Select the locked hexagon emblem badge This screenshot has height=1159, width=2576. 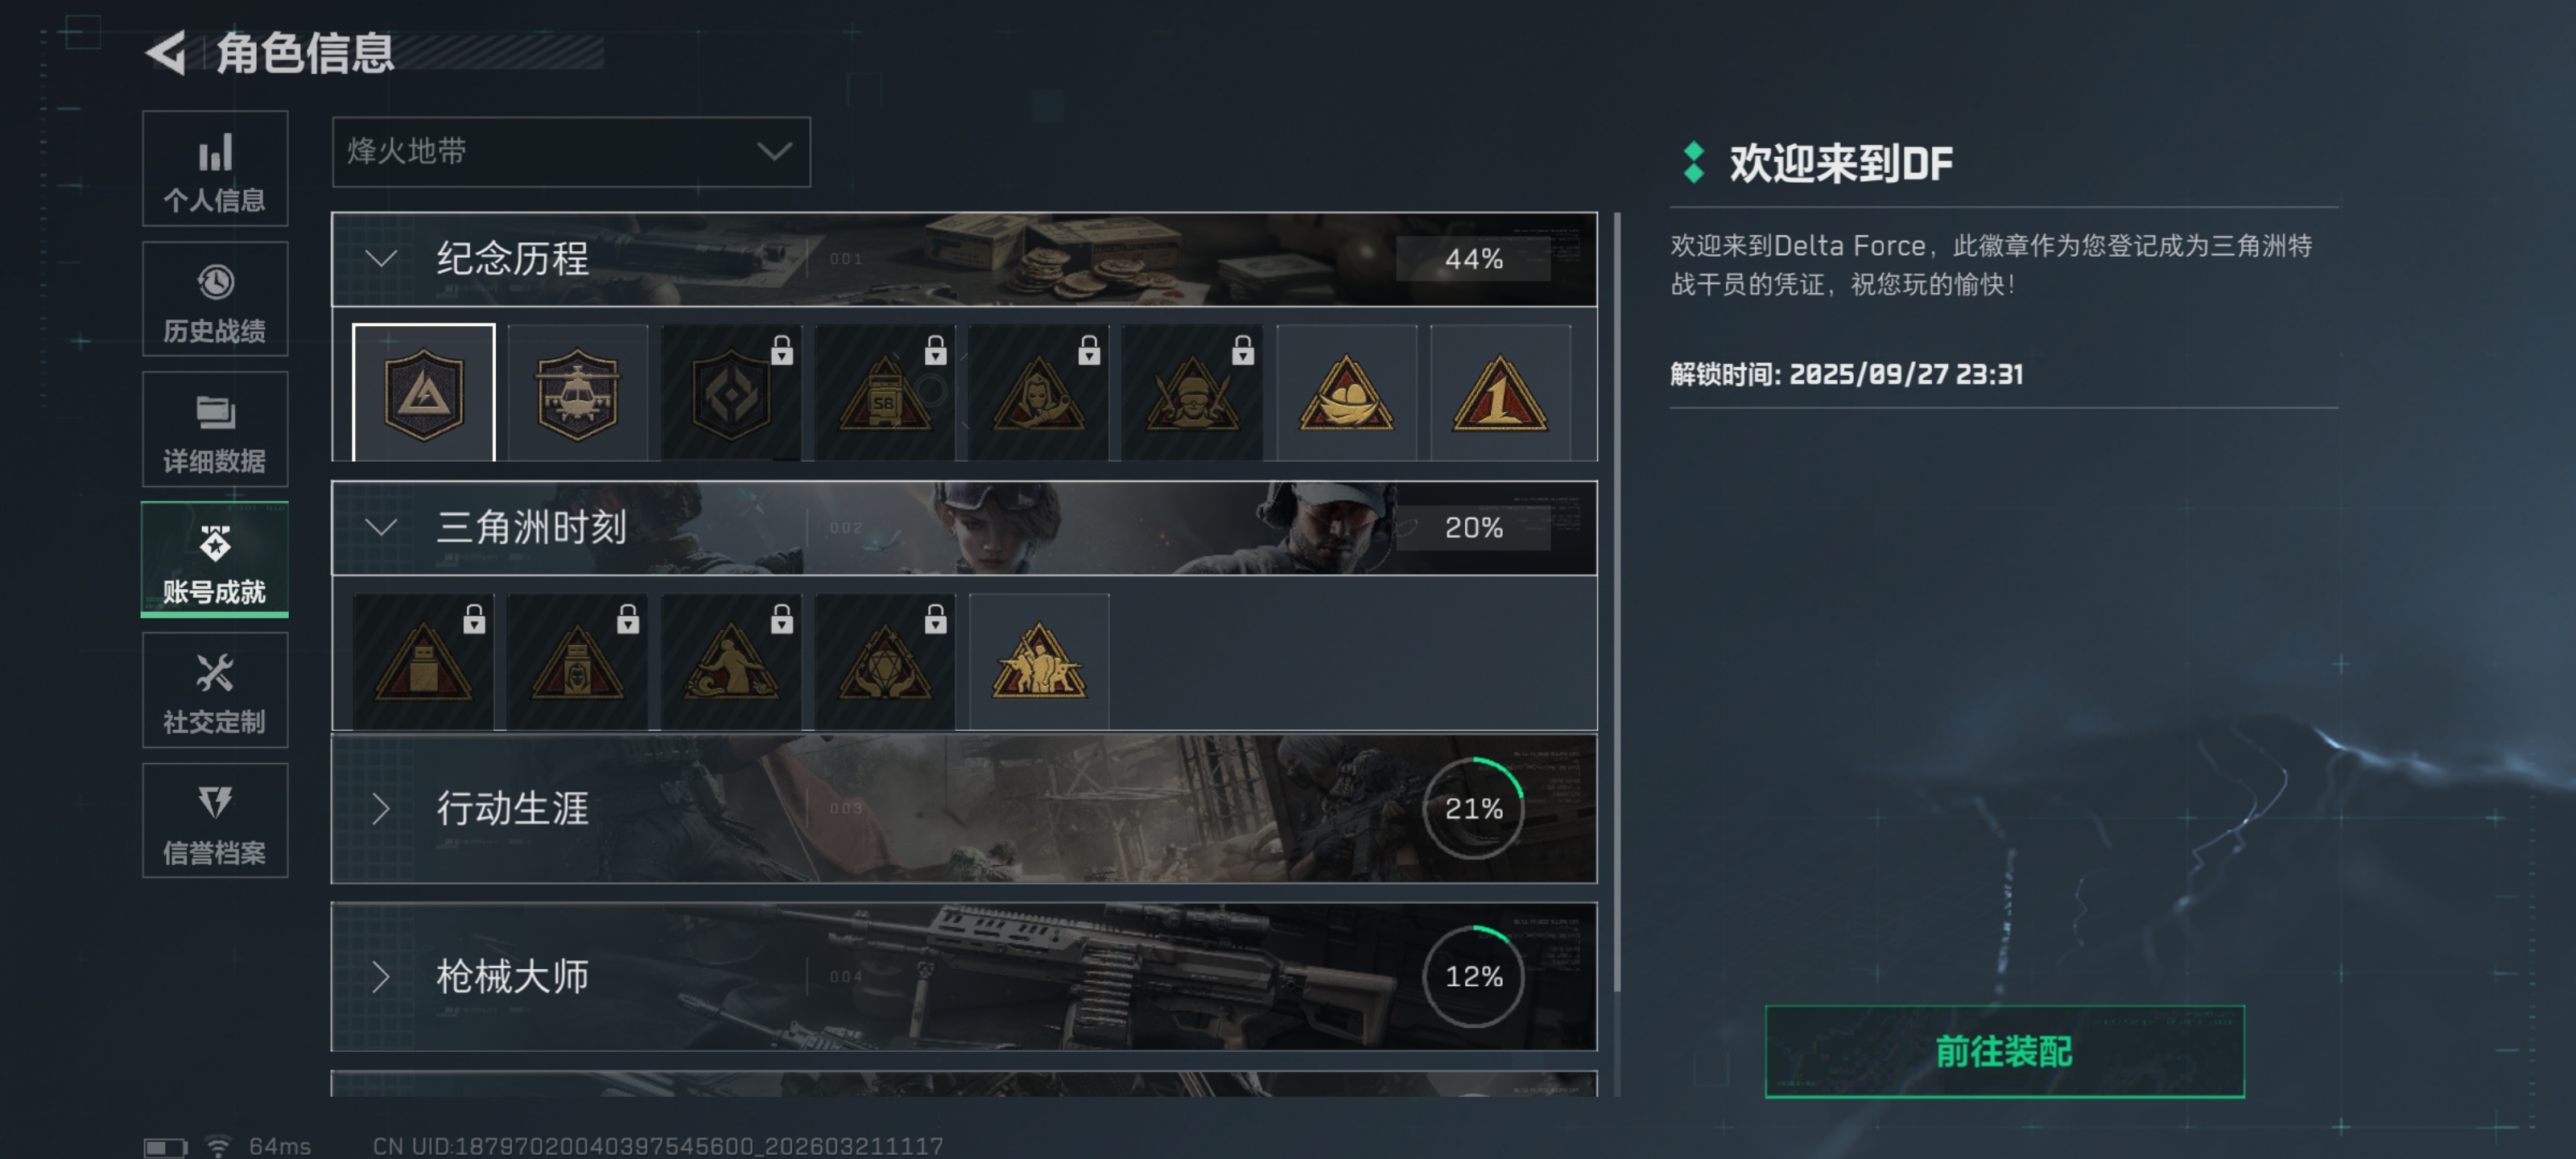pos(731,392)
